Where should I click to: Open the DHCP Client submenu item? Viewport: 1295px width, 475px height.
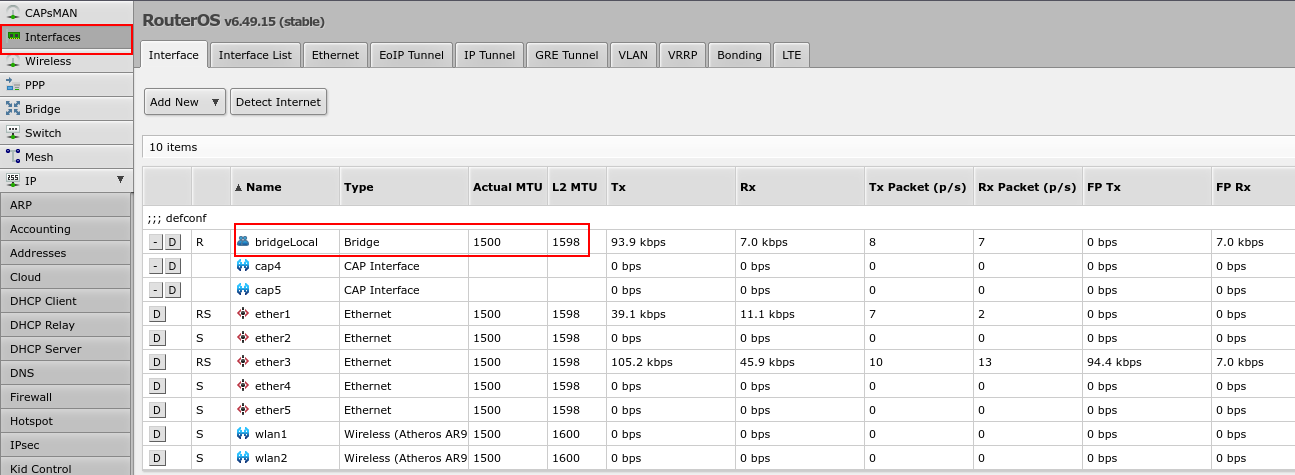[65, 301]
